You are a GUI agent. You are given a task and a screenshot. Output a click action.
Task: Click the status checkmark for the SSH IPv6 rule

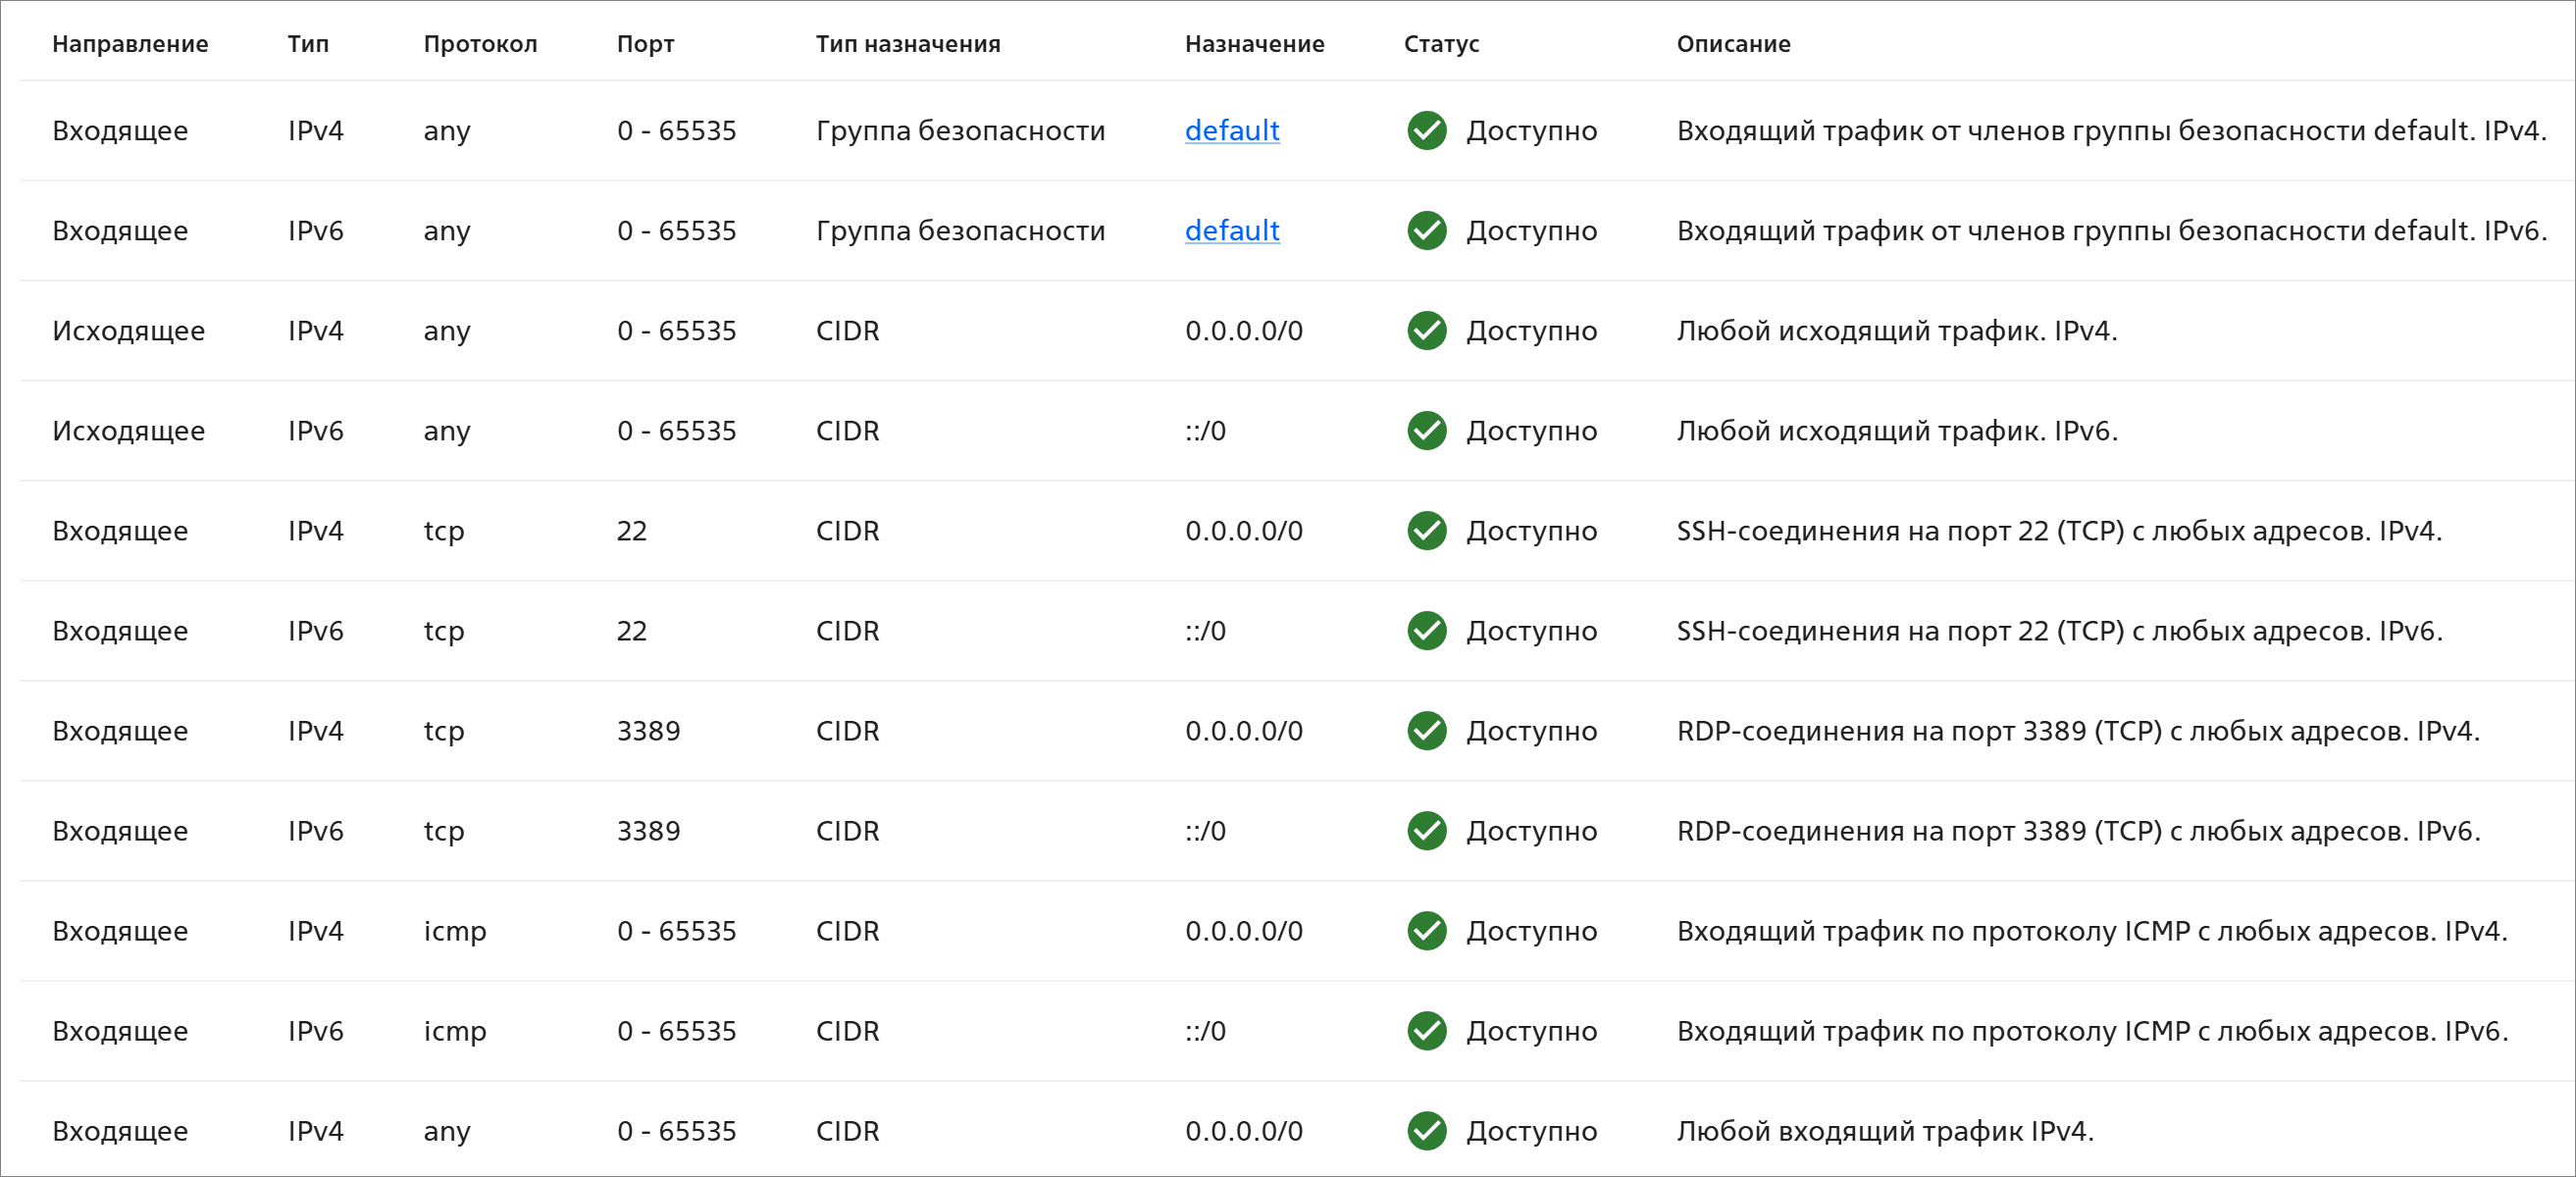pyautogui.click(x=1427, y=631)
